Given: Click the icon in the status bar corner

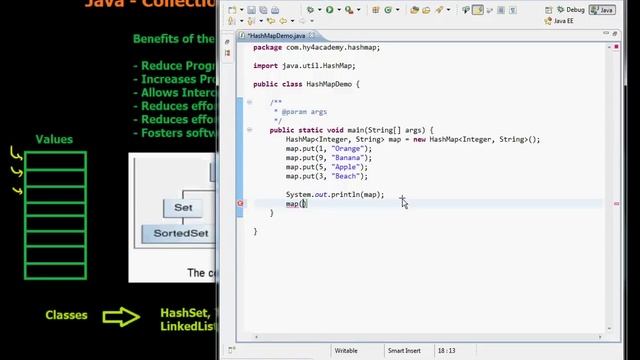Looking at the screenshot, I should tap(232, 350).
